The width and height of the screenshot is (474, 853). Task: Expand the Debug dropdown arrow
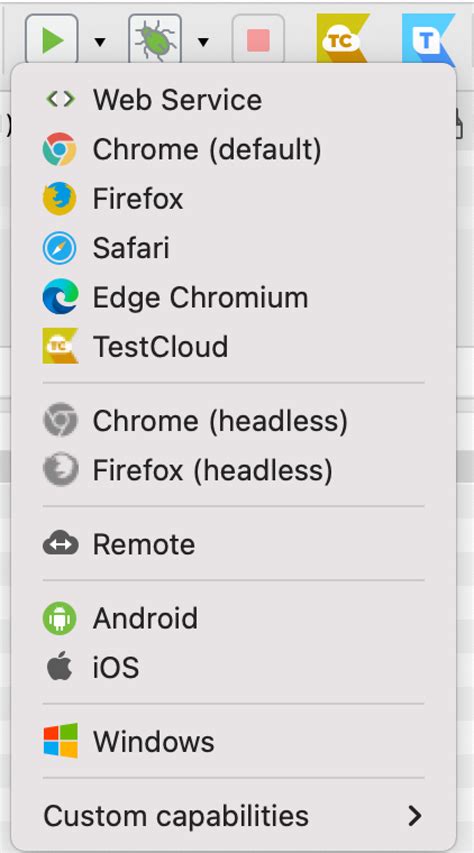coord(203,42)
